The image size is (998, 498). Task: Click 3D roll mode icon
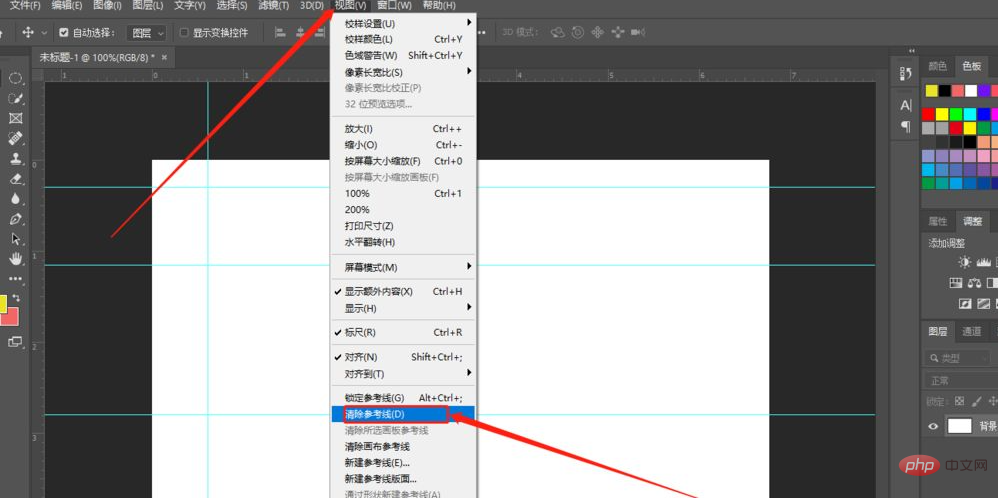tap(578, 32)
